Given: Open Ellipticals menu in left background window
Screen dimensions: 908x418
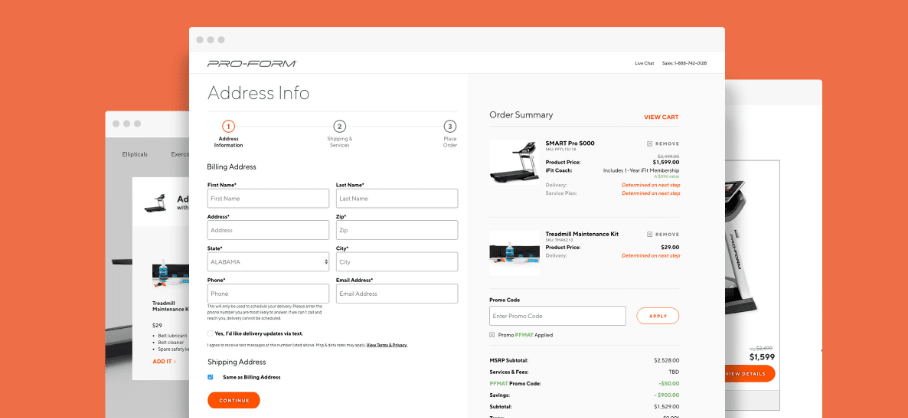Looking at the screenshot, I should click(x=135, y=155).
